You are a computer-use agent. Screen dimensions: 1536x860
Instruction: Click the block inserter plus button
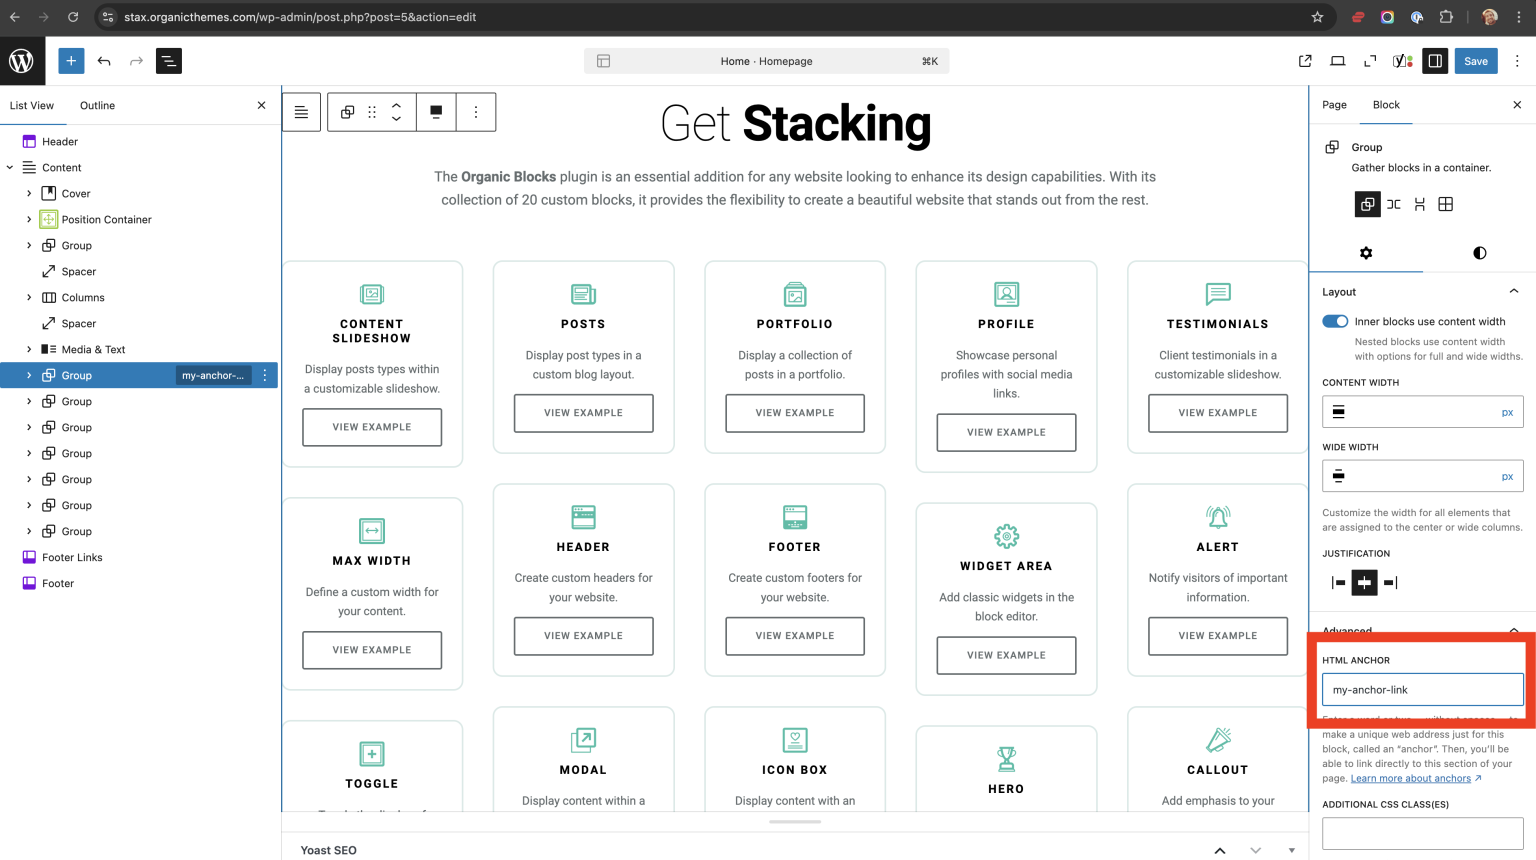[x=71, y=61]
